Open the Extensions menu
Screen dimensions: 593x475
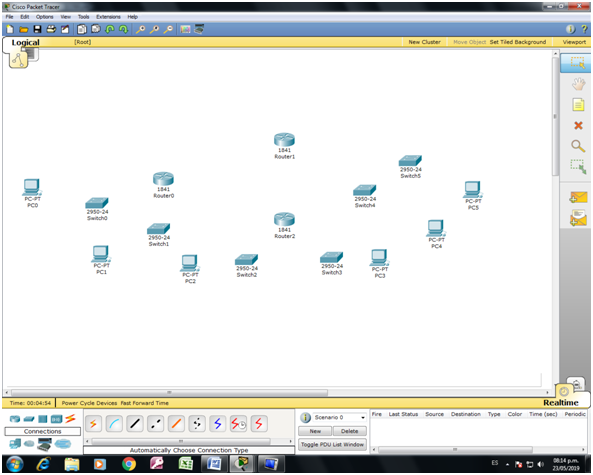[108, 17]
